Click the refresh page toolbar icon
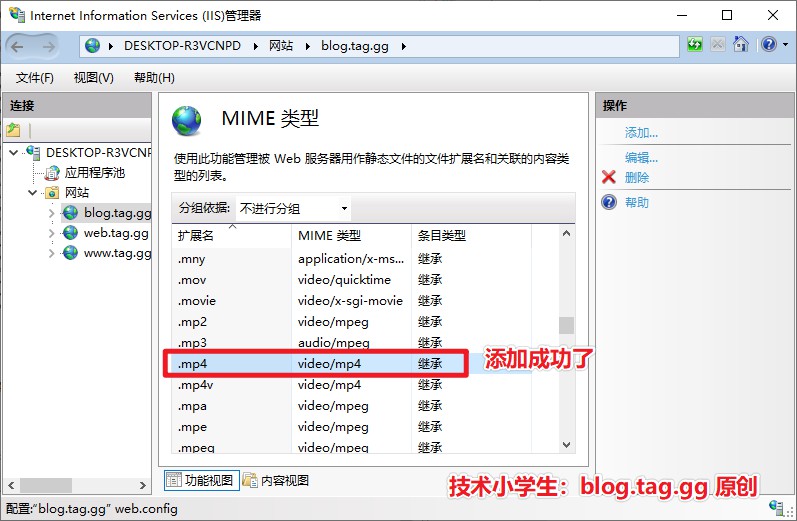Screen dimensions: 797x521 pyautogui.click(x=695, y=45)
